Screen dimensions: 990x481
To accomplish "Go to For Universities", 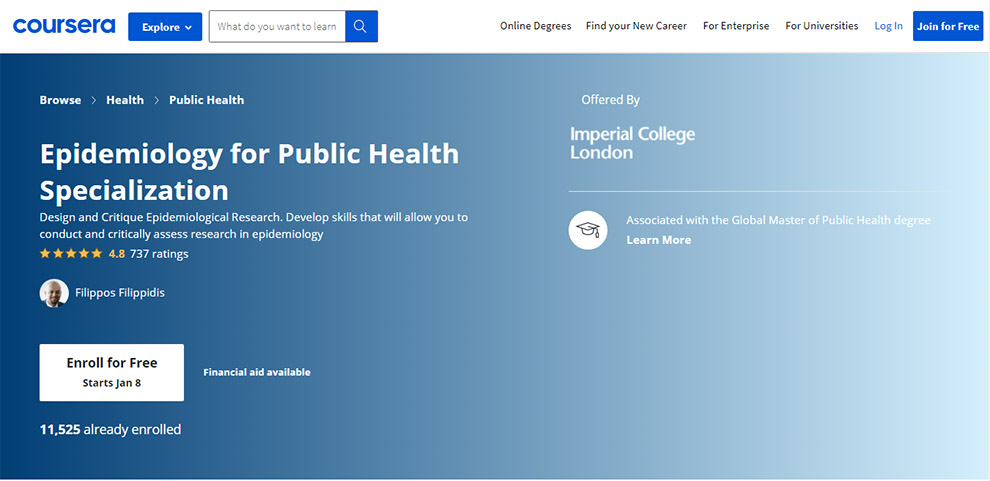I will click(821, 26).
